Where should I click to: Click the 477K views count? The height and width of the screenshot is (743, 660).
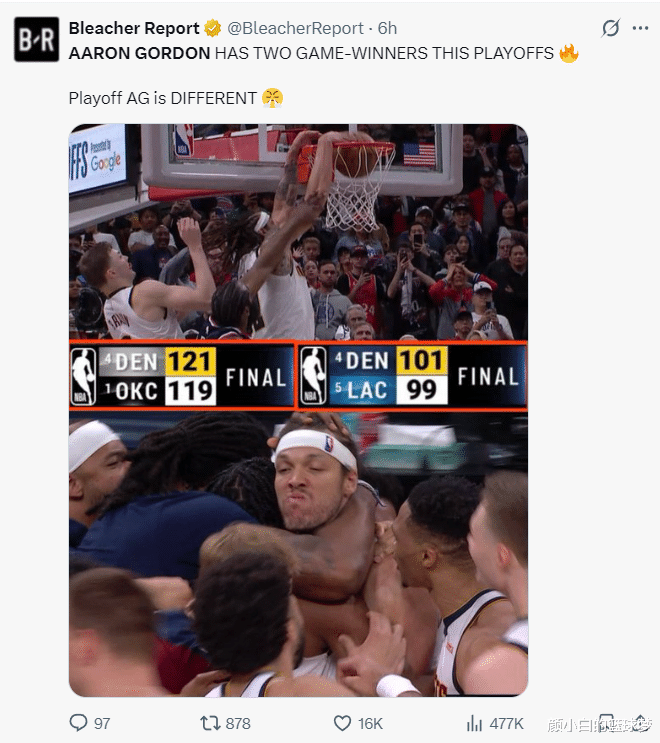(x=506, y=724)
